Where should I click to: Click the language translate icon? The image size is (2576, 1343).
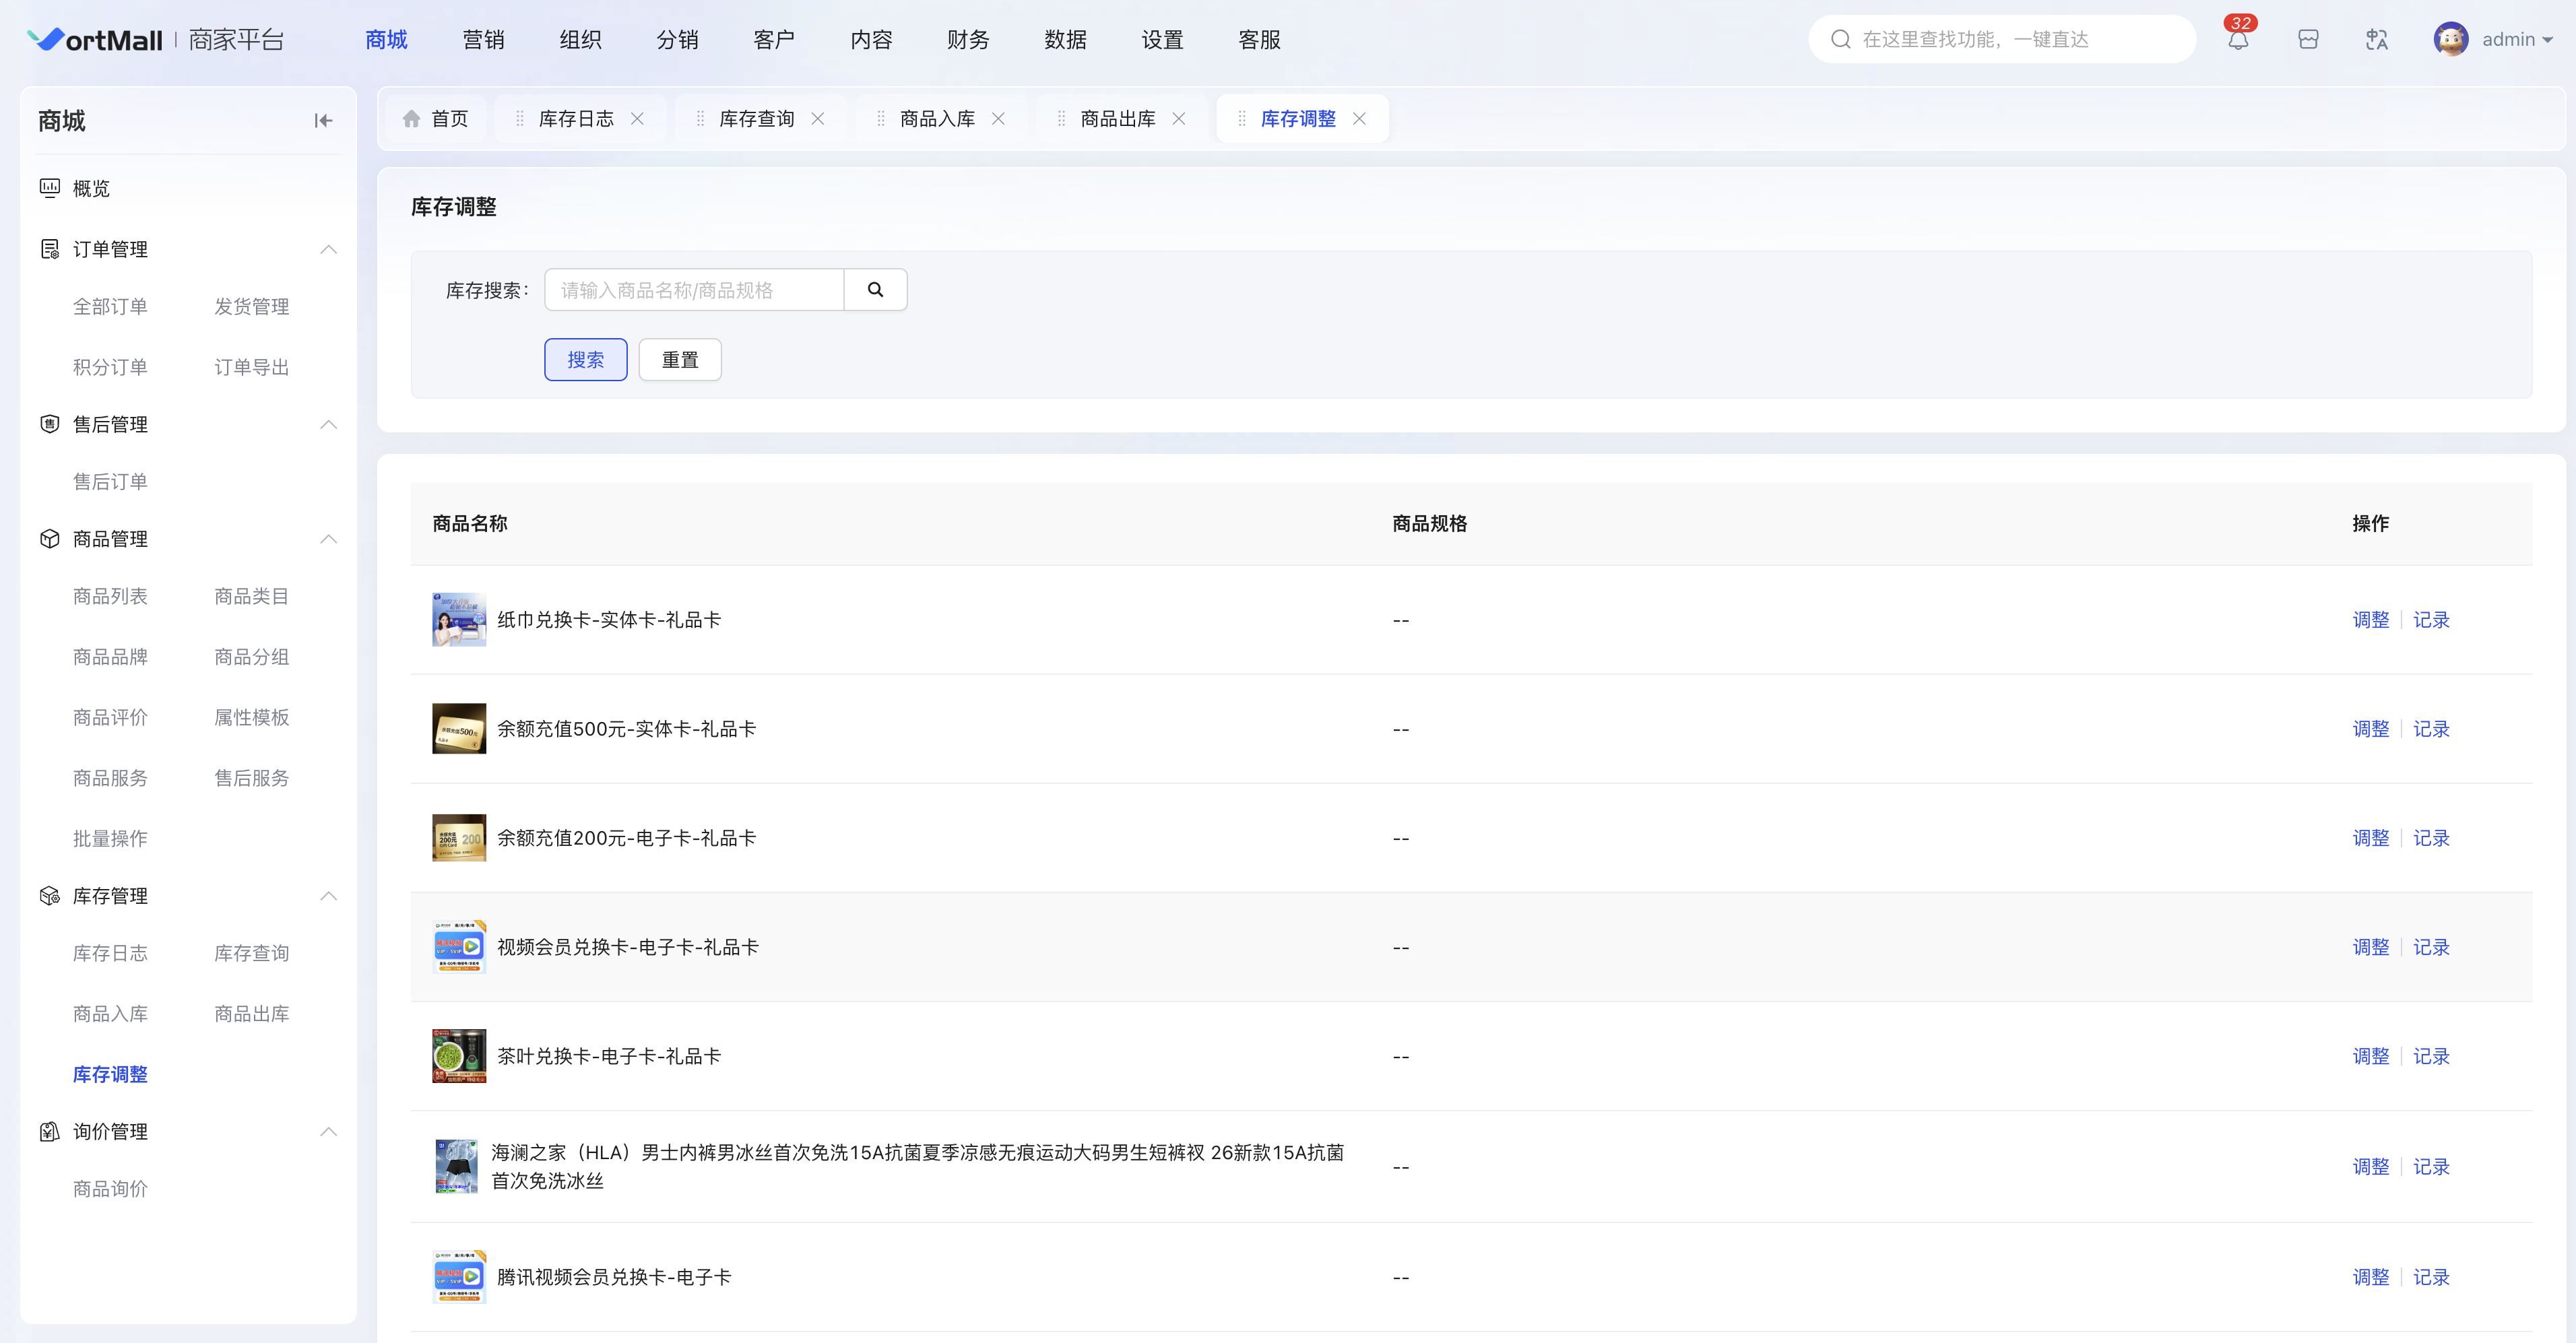(x=2377, y=40)
